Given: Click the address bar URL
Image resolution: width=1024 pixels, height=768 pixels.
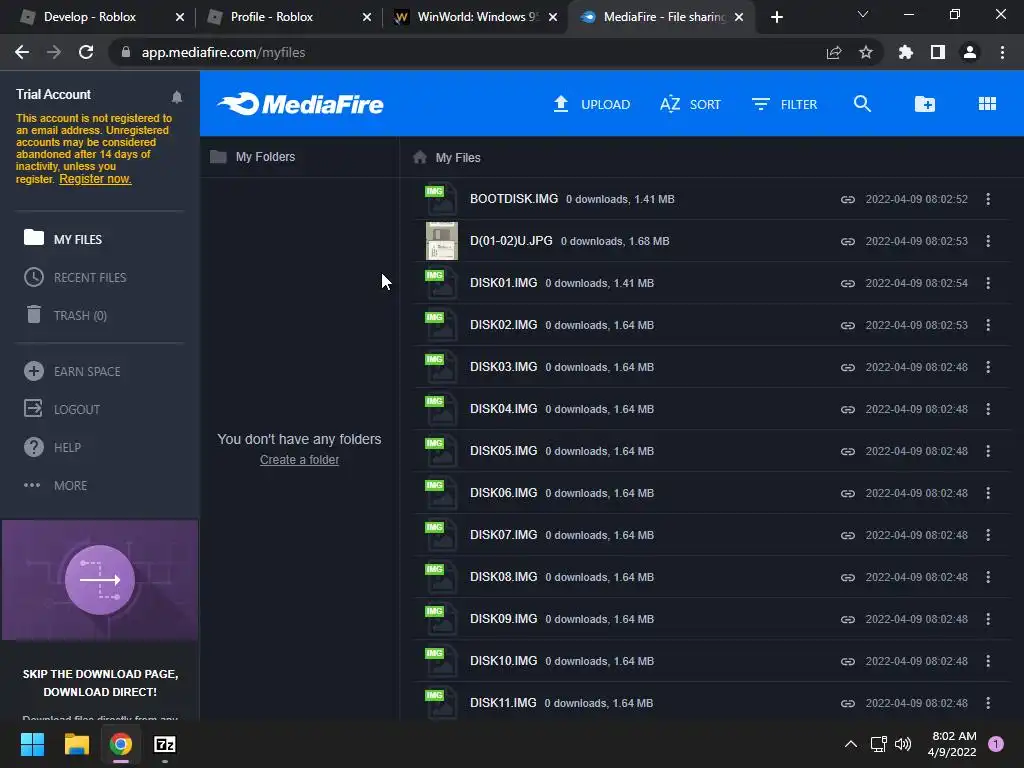Looking at the screenshot, I should (223, 52).
